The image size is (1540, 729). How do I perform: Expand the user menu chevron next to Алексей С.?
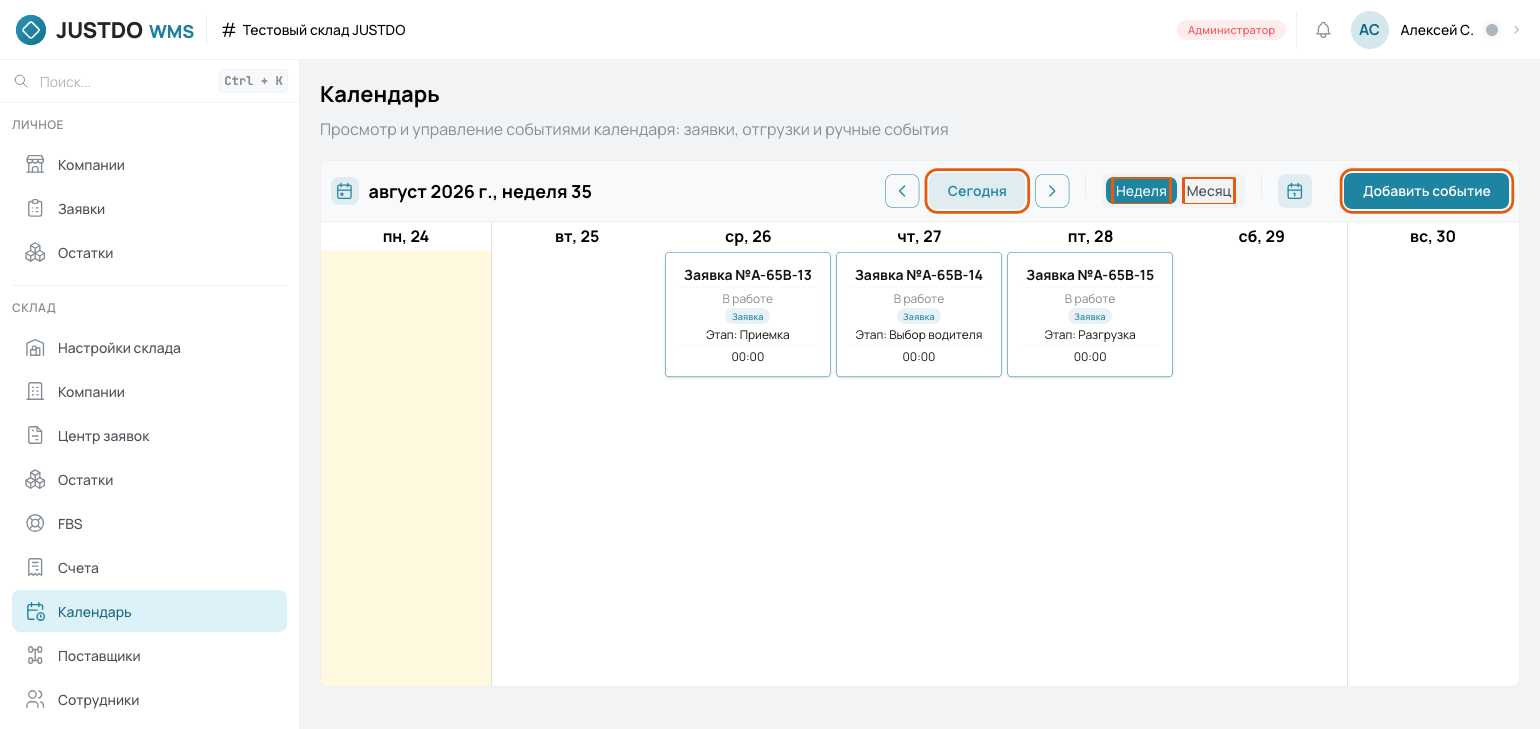[1516, 30]
